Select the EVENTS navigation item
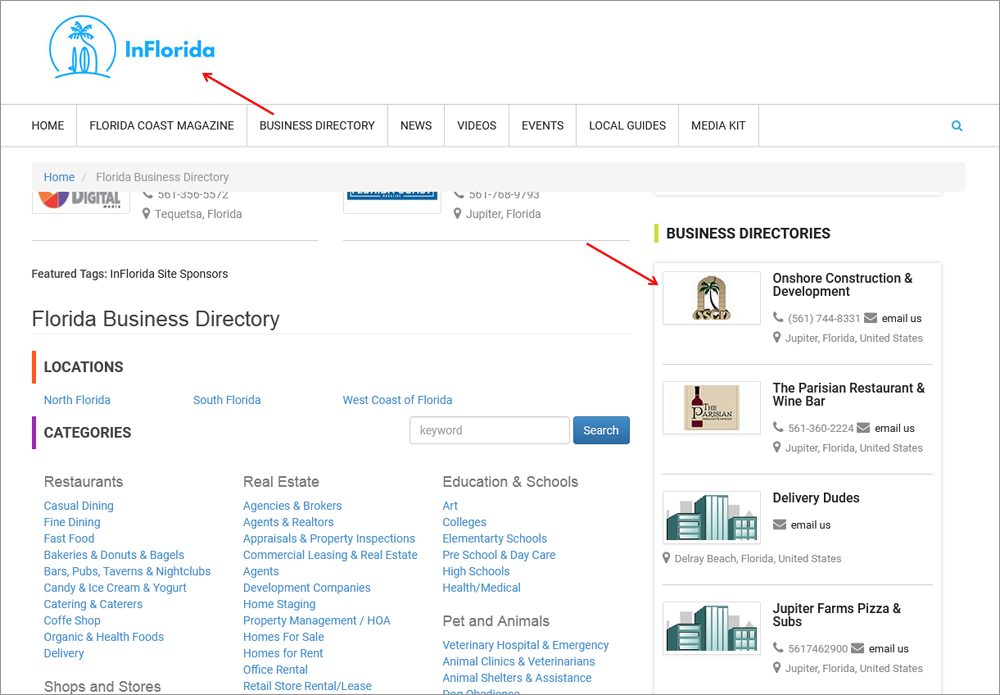The image size is (1000, 695). tap(542, 125)
